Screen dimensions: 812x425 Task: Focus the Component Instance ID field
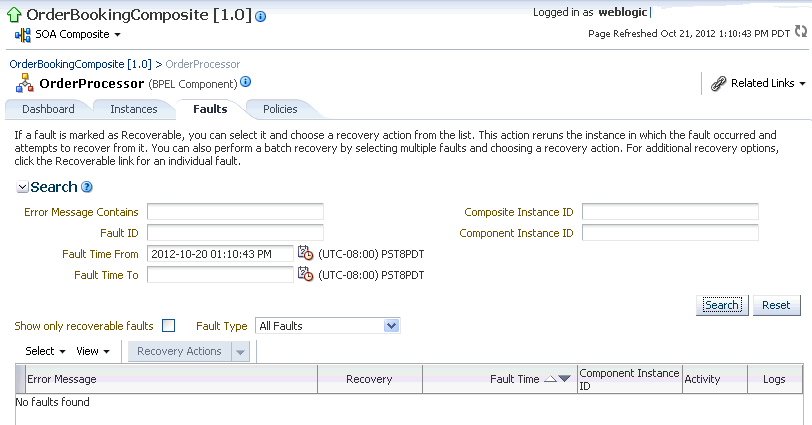pyautogui.click(x=670, y=233)
